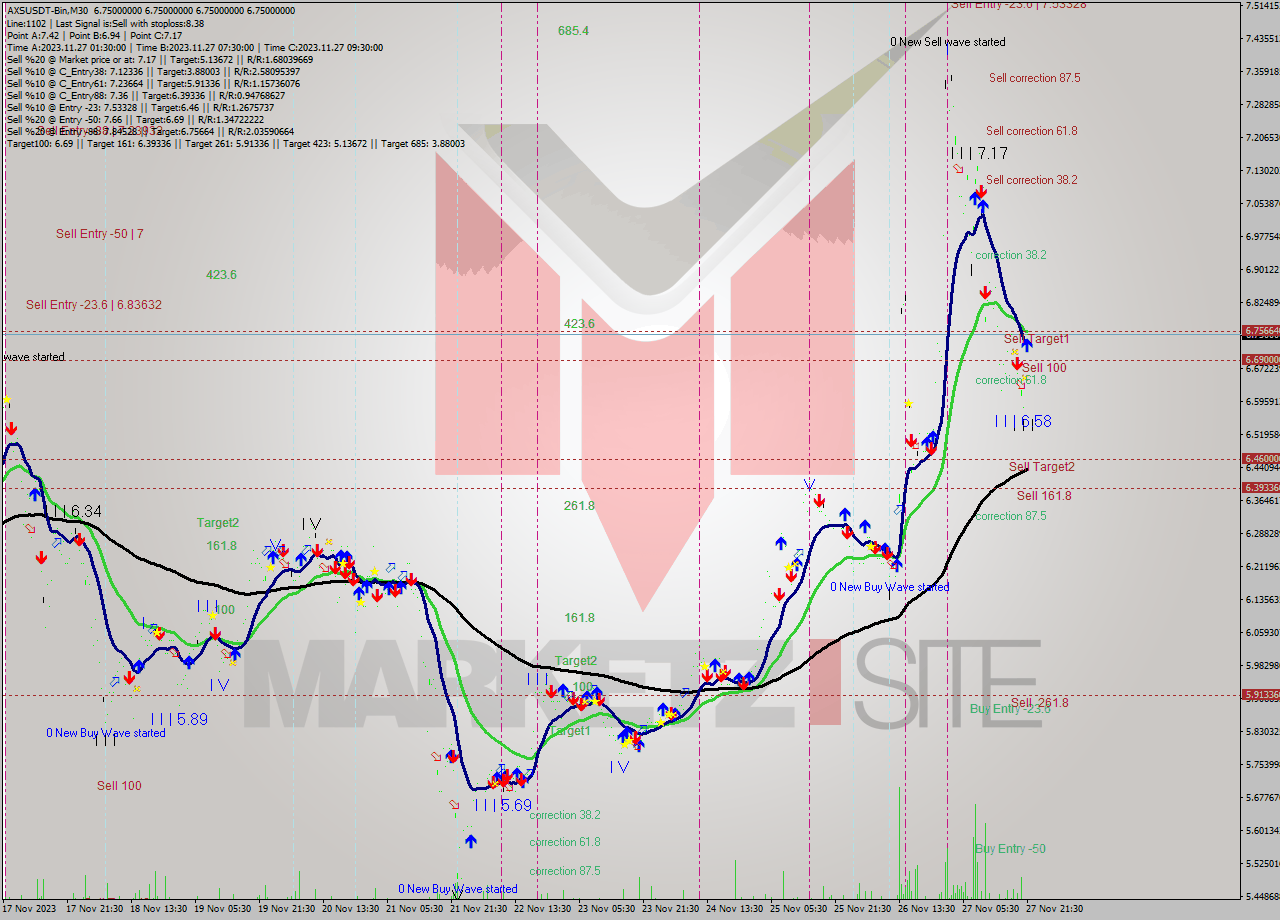1280x920 pixels.
Task: Select the 'Sell correction 38.2' label
Action: (x=1031, y=180)
